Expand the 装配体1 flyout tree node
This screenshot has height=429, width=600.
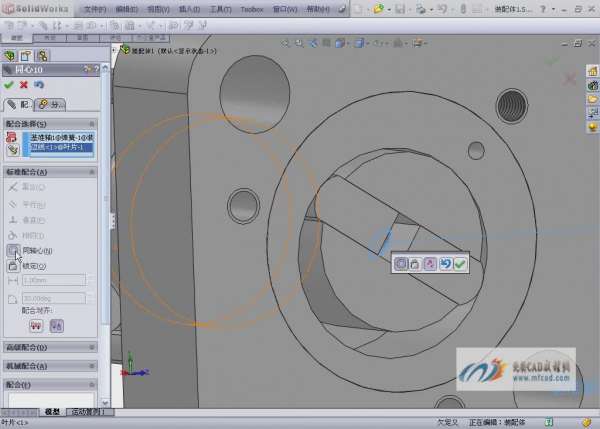pos(115,49)
